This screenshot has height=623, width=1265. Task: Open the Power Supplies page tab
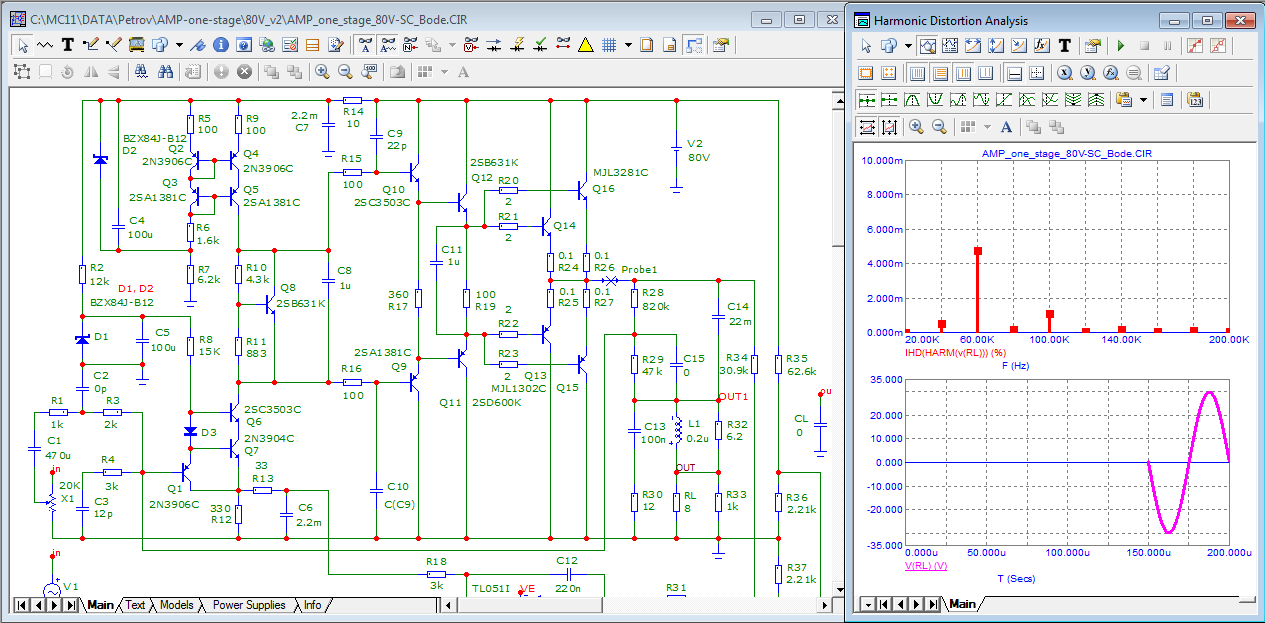pos(249,605)
